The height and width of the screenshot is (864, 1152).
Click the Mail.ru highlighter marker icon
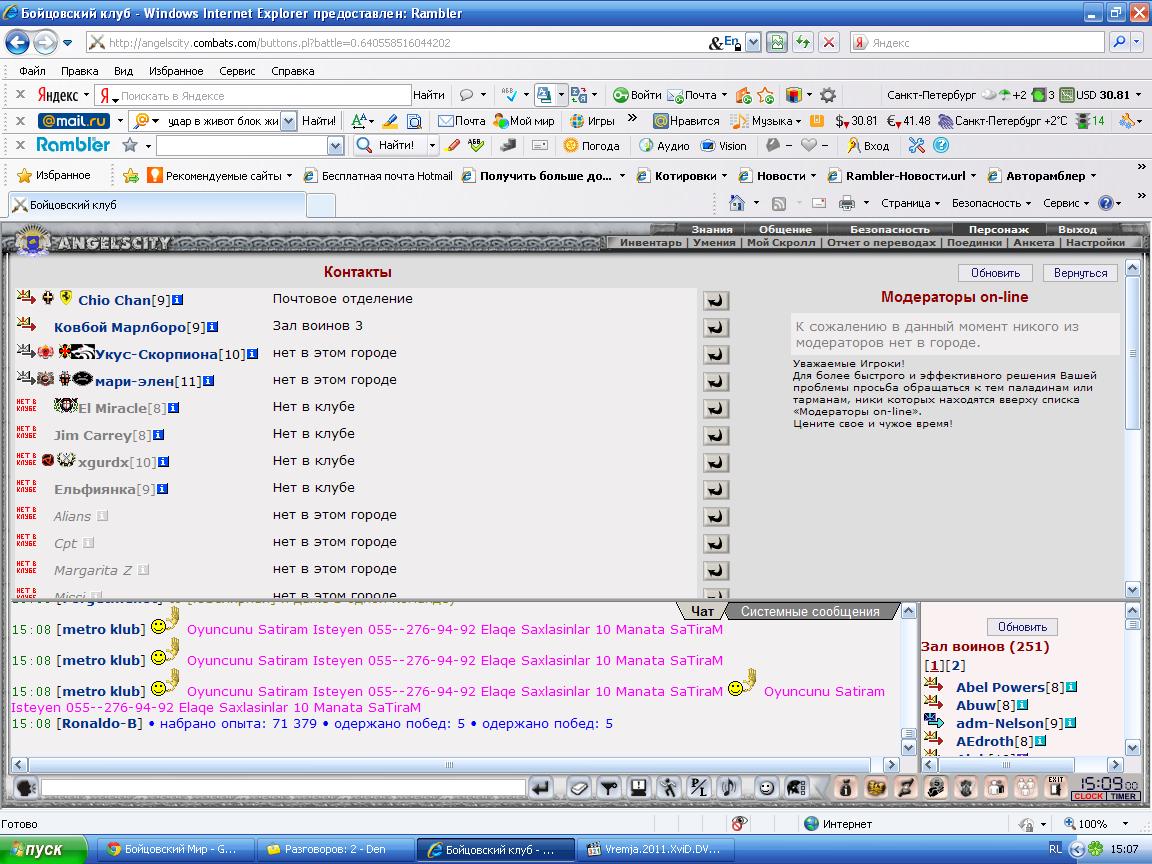[390, 120]
